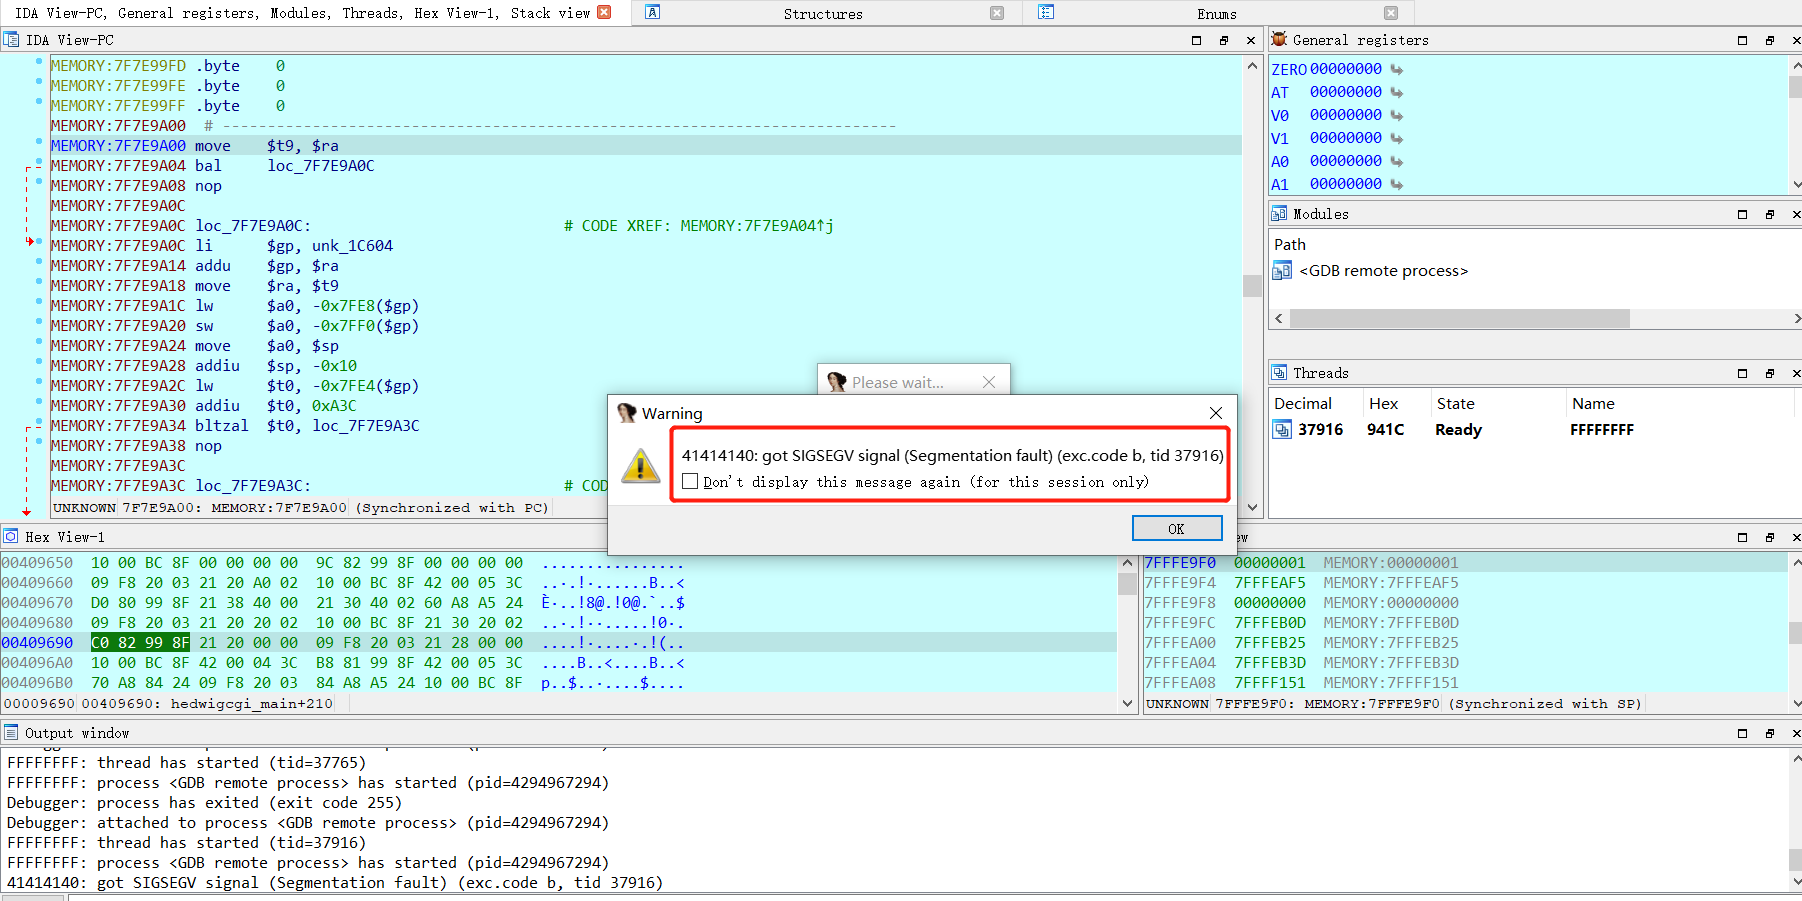Click "process has exited (exit code 255)" output line
This screenshot has height=901, width=1802.
[x=204, y=803]
